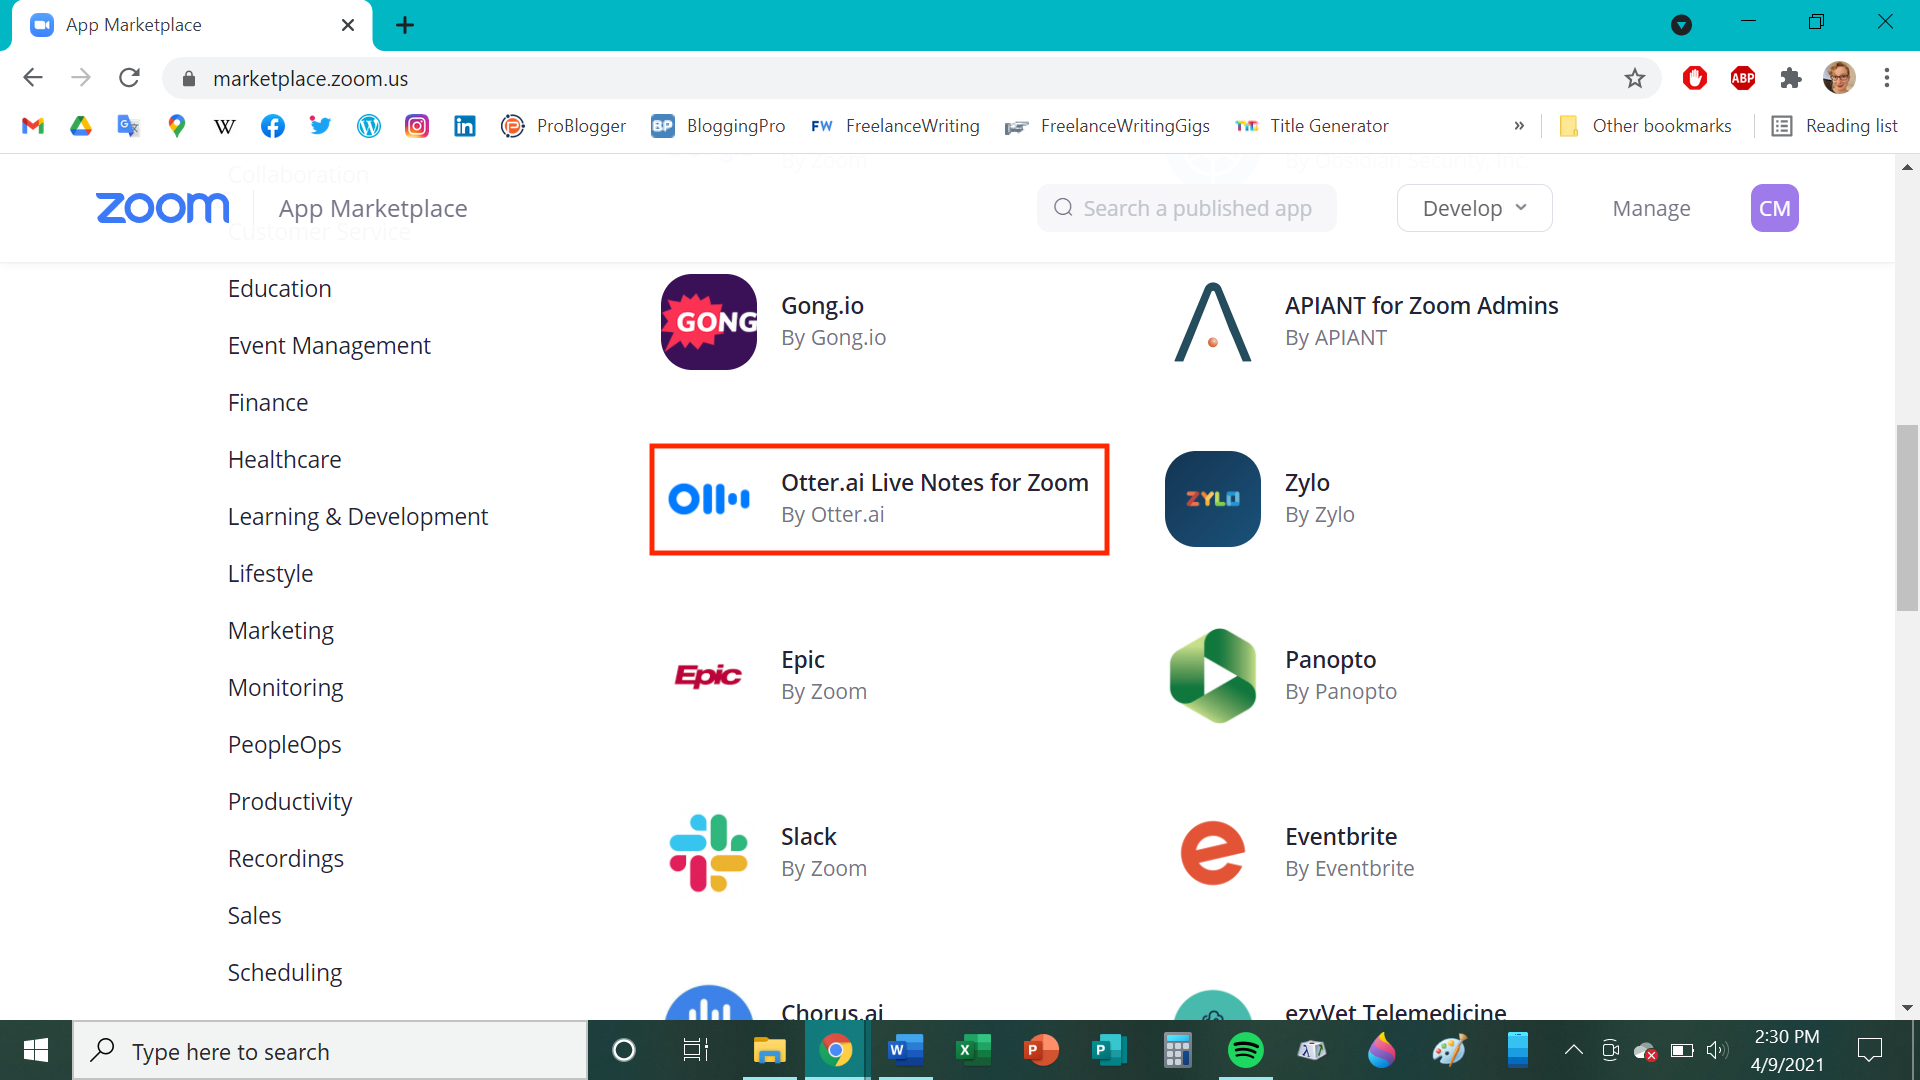
Task: Select the Lifestyle category
Action: (x=270, y=574)
